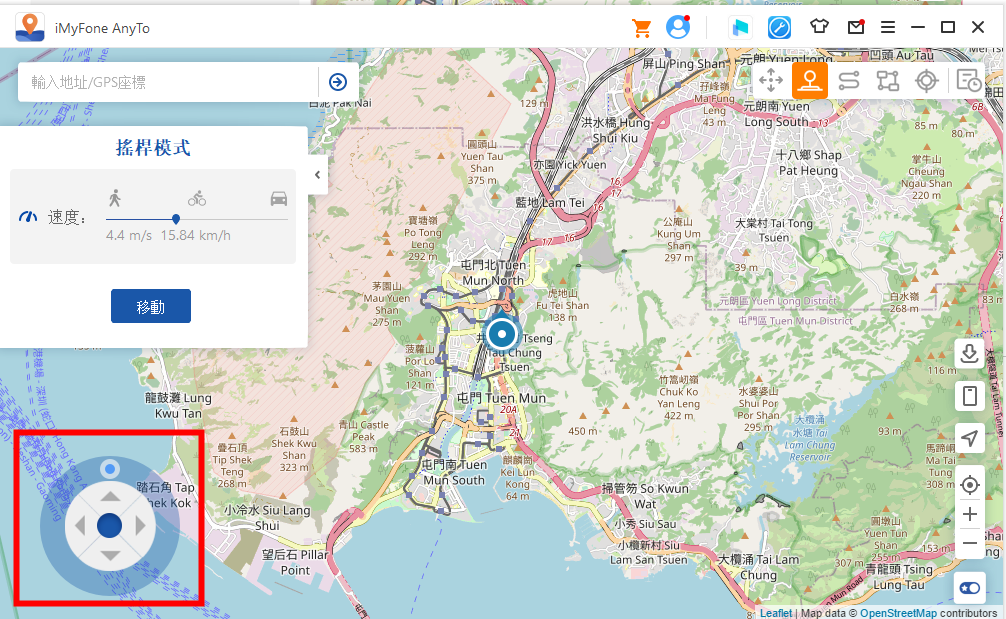Recenter map on current location
This screenshot has width=1006, height=619.
pos(969,484)
